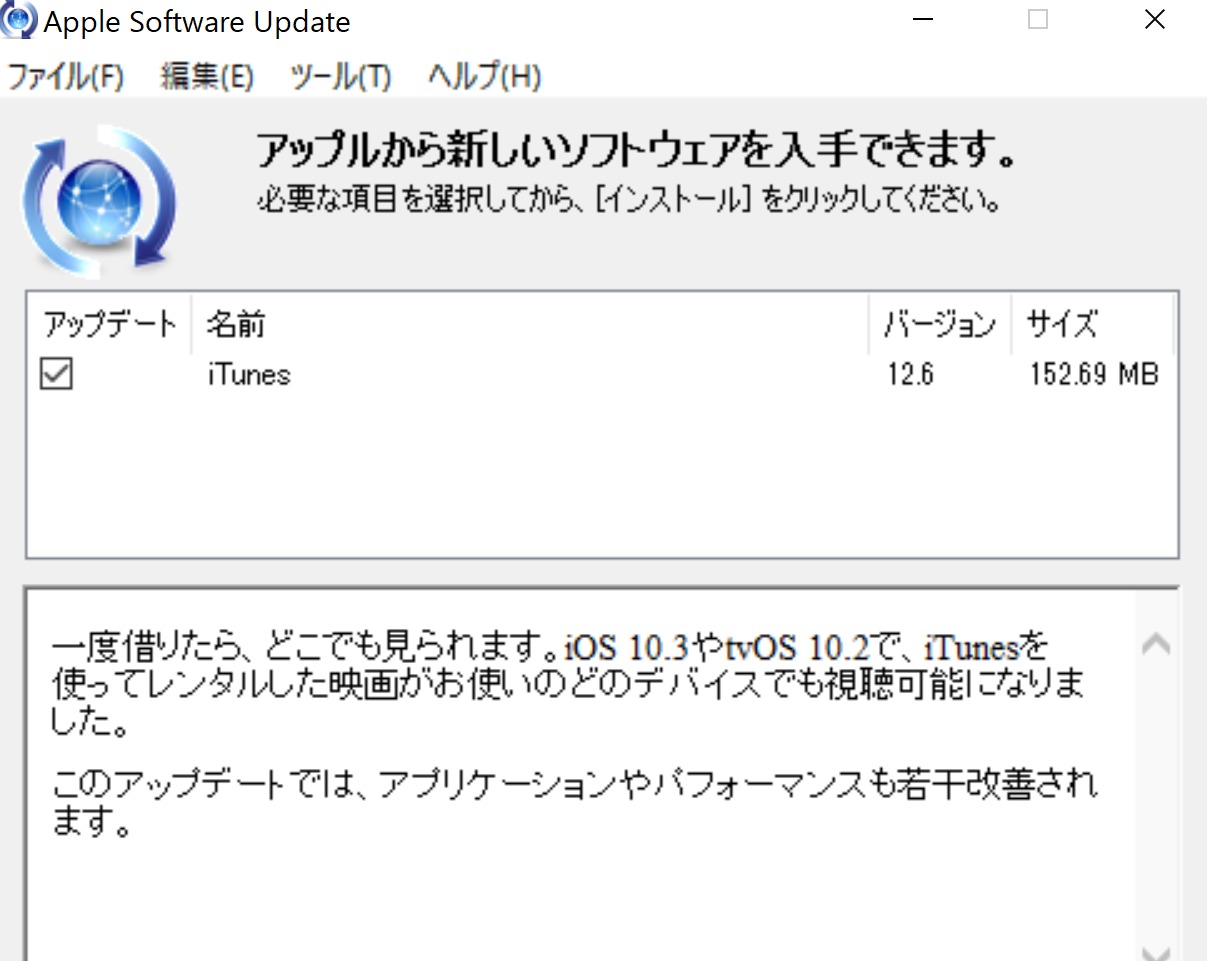This screenshot has width=1207, height=961.
Task: Click the heading アップルから新しいソフトウェアを入手できます。
Action: tap(637, 150)
